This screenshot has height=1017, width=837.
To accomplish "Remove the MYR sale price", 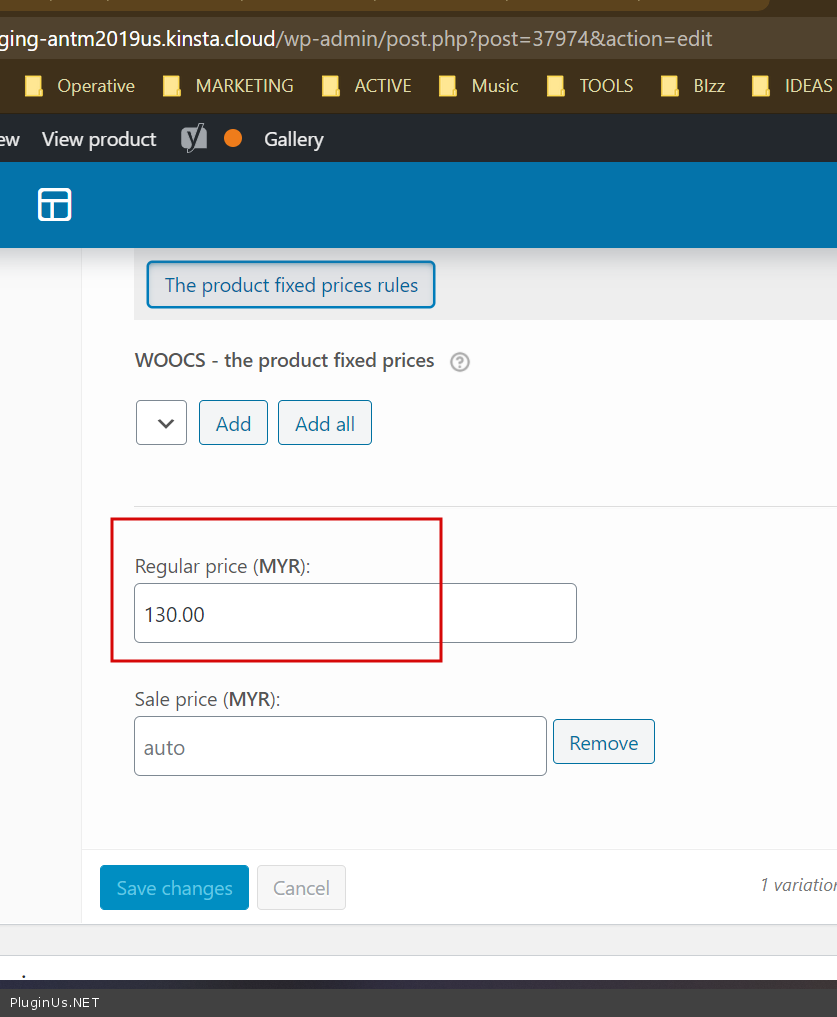I will point(603,743).
